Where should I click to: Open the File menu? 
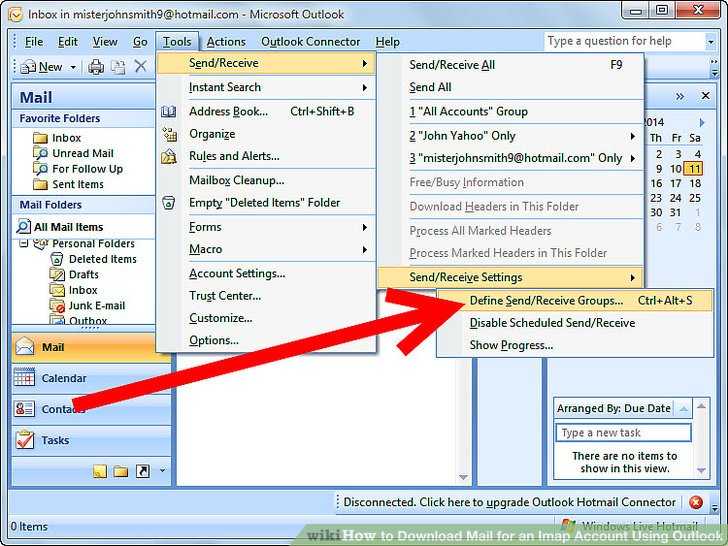click(x=34, y=42)
